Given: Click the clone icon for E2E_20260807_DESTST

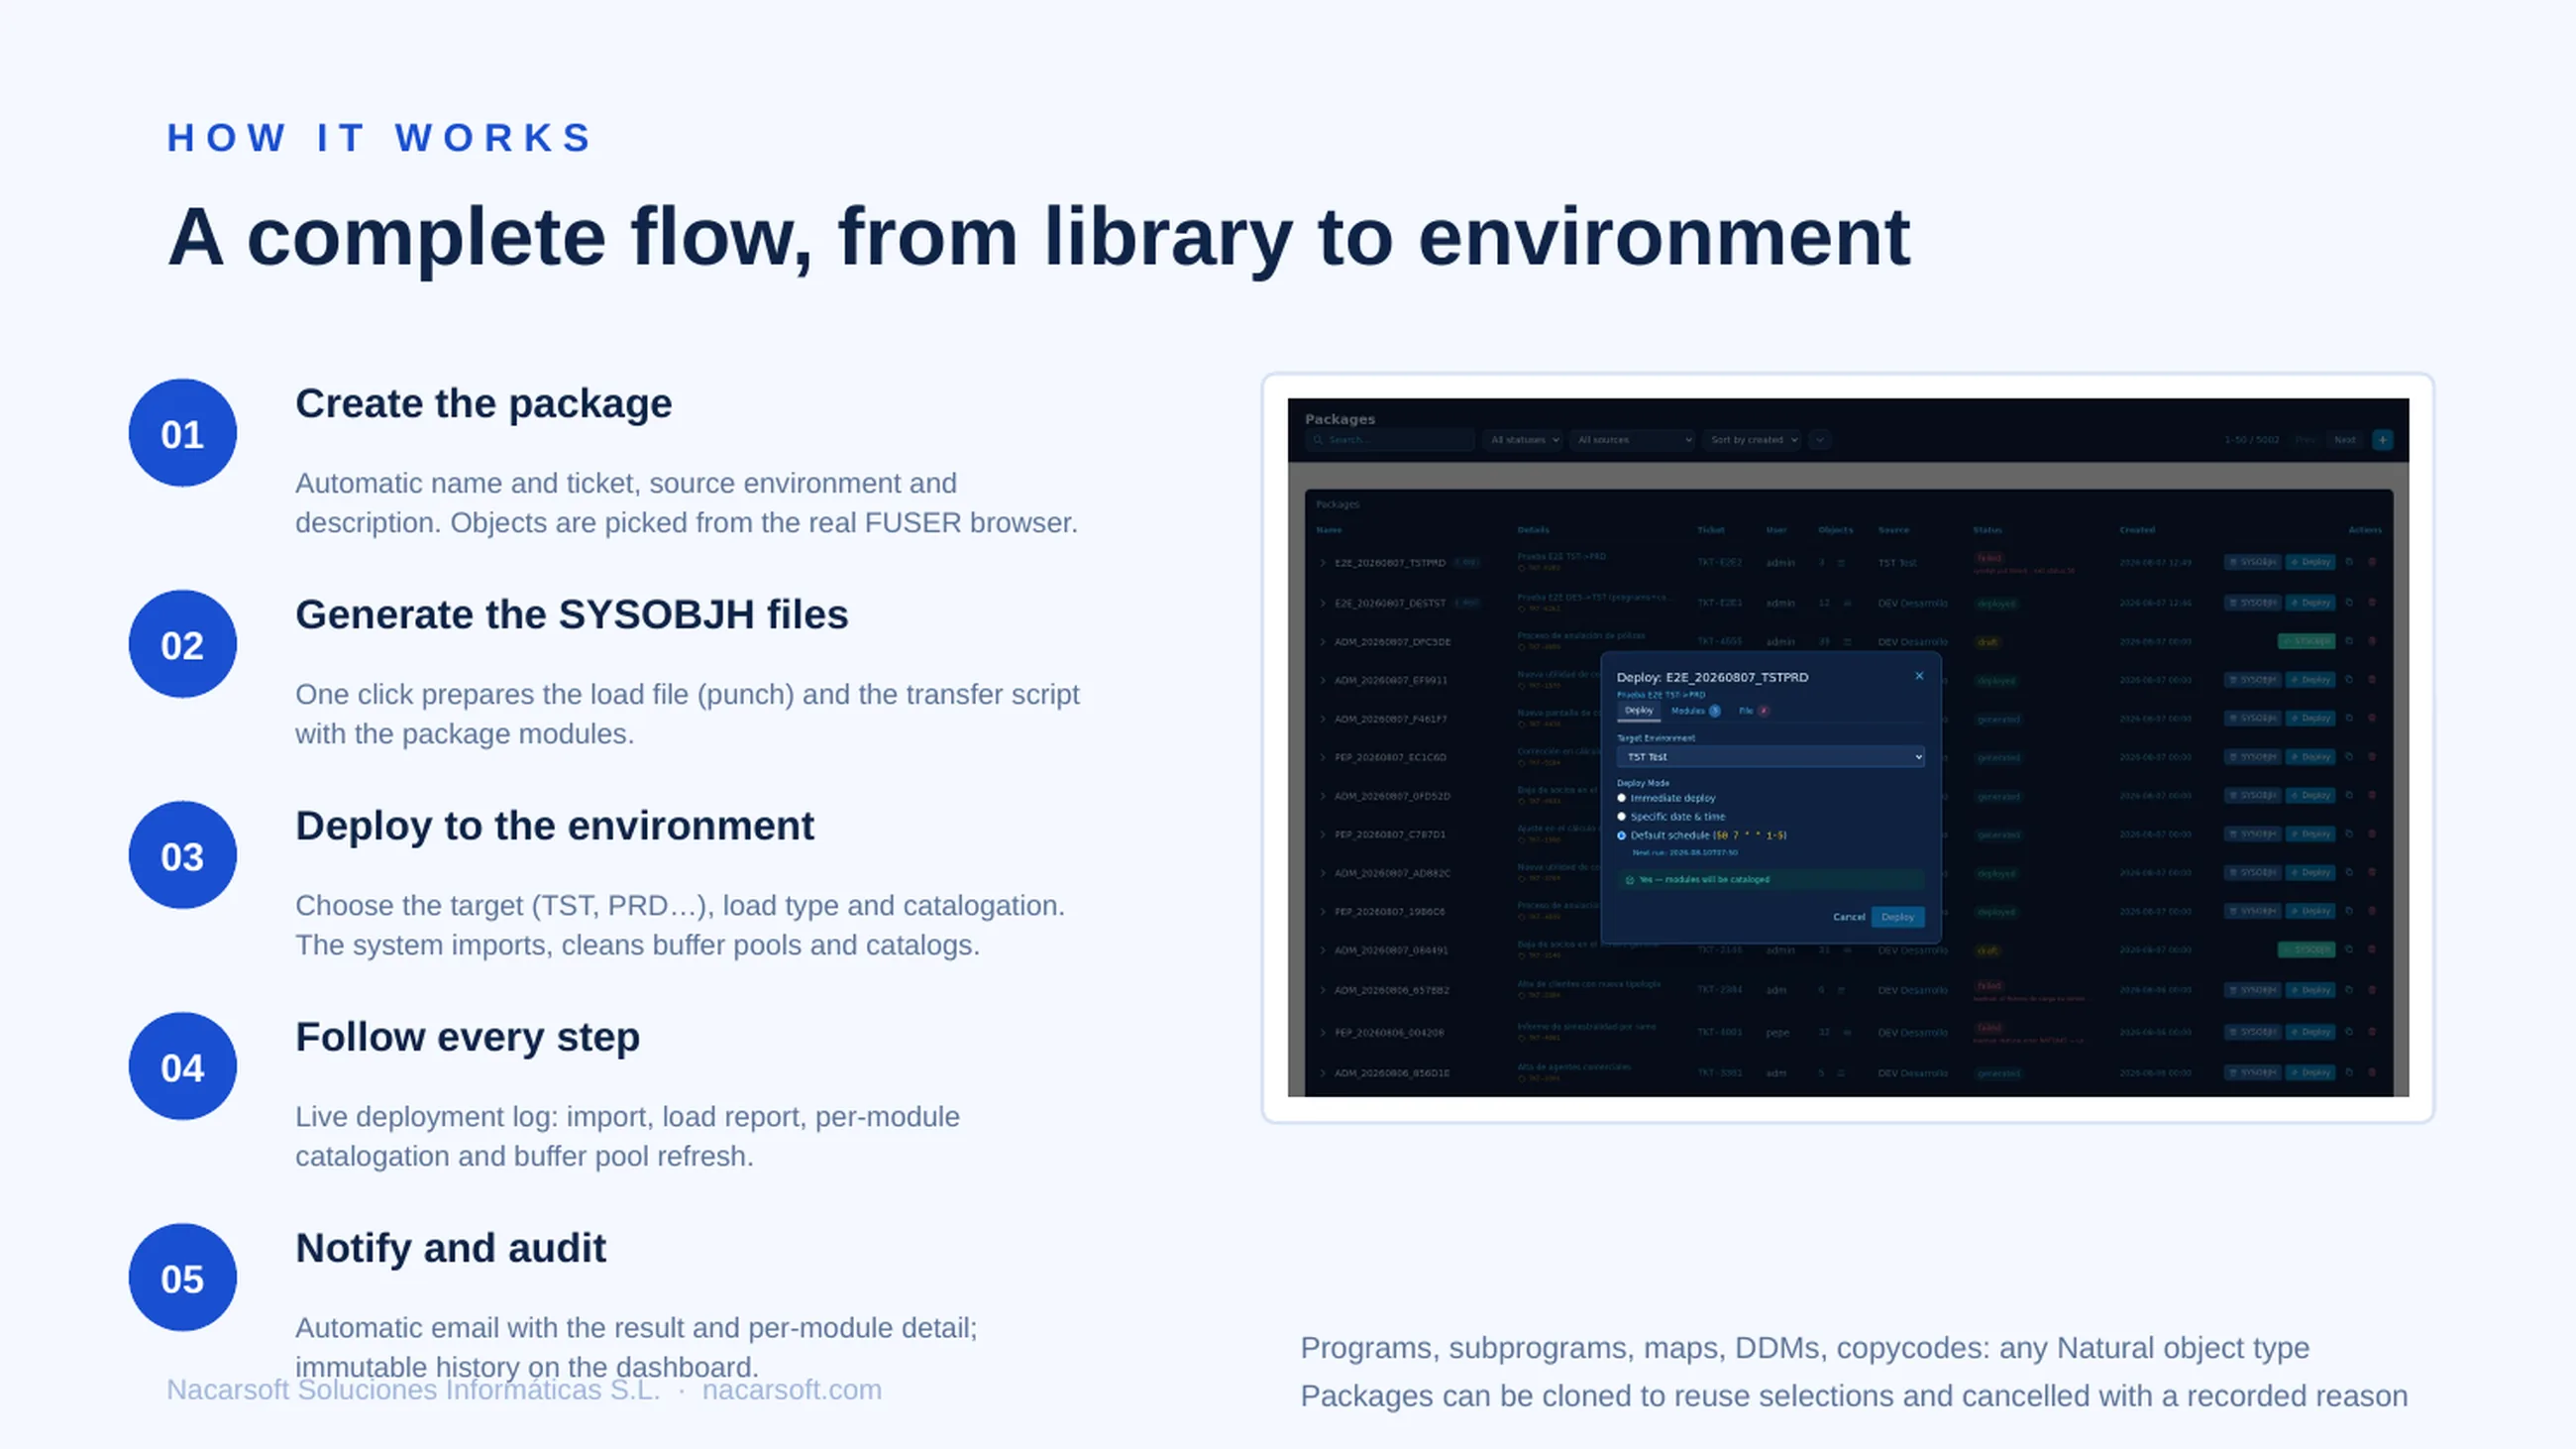Looking at the screenshot, I should click(2349, 602).
